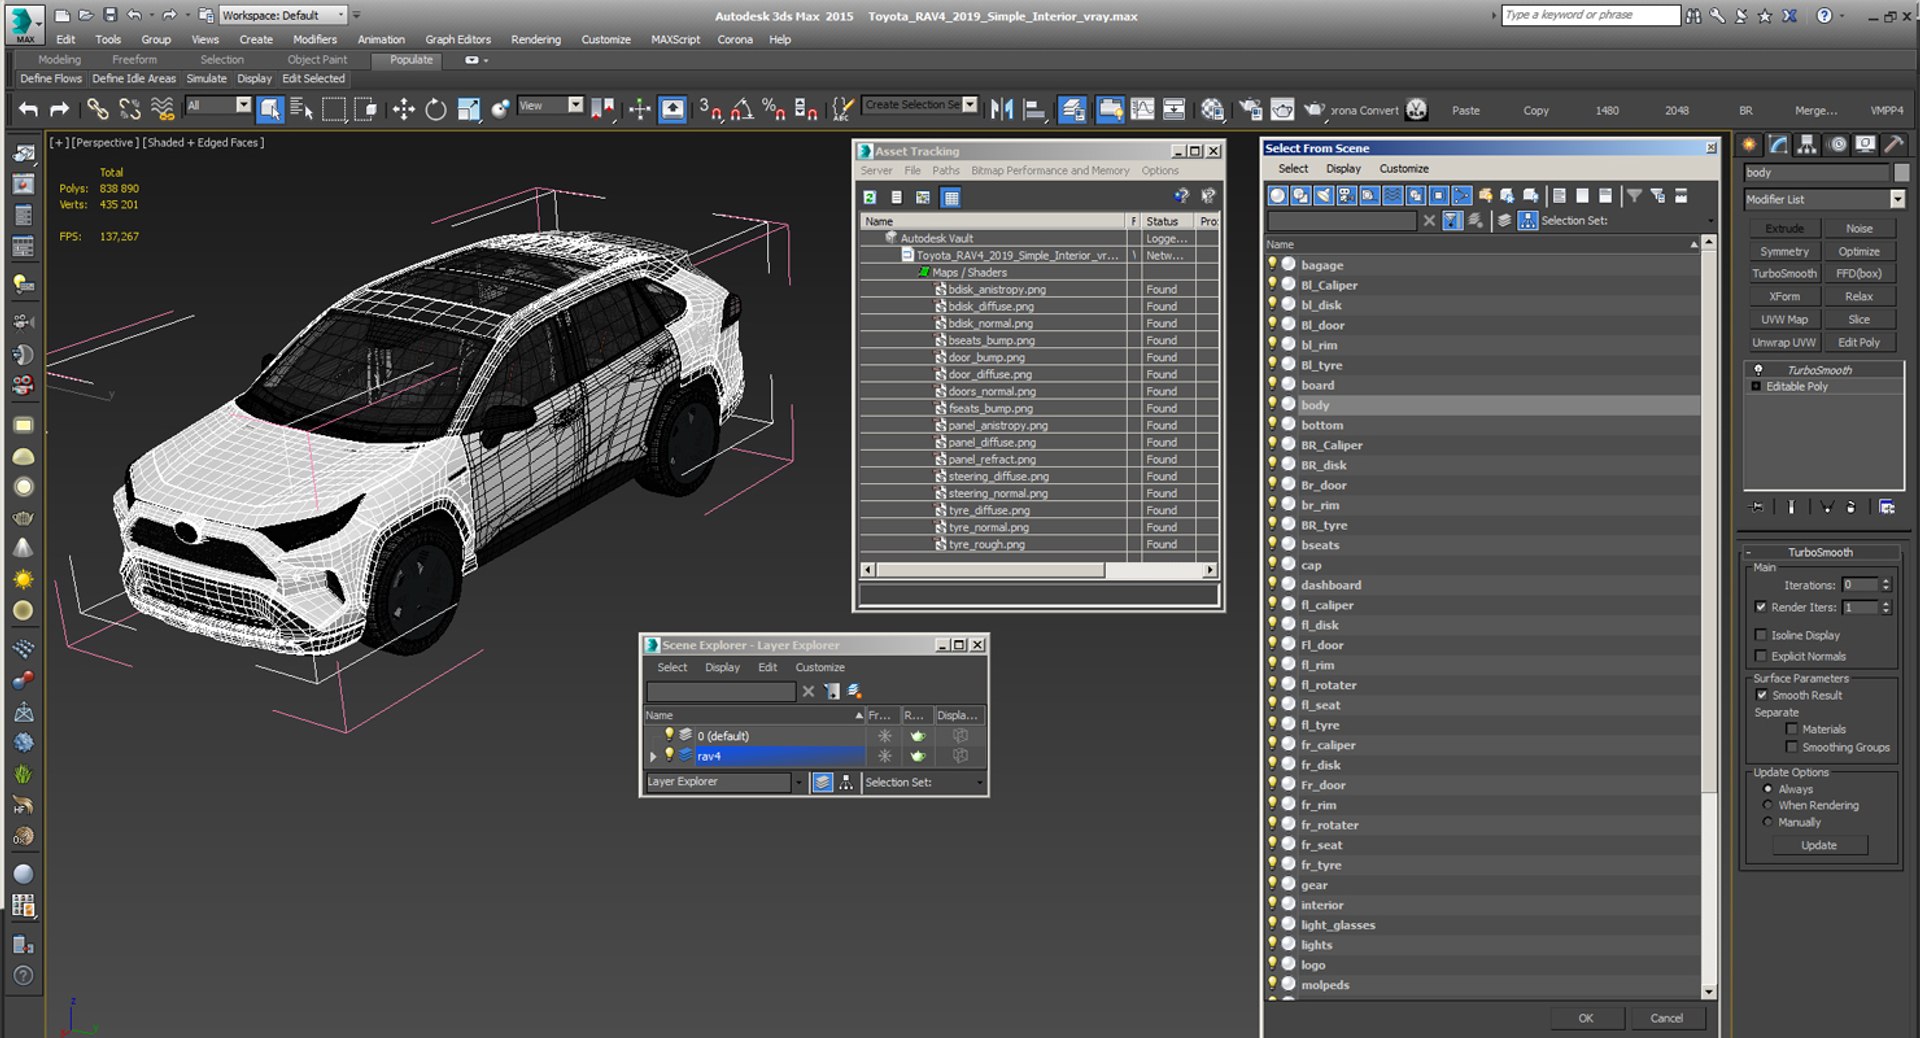Viewport: 1920px width, 1038px height.
Task: Expand the rav4 layer tree arrow
Action: pyautogui.click(x=653, y=756)
